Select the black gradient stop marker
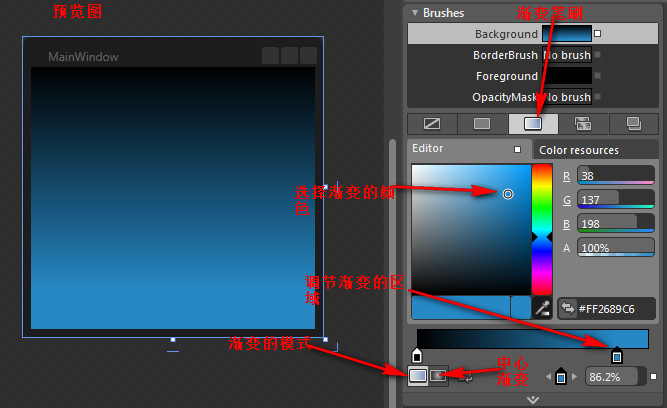Screen dimensions: 667x408 [x=417, y=355]
